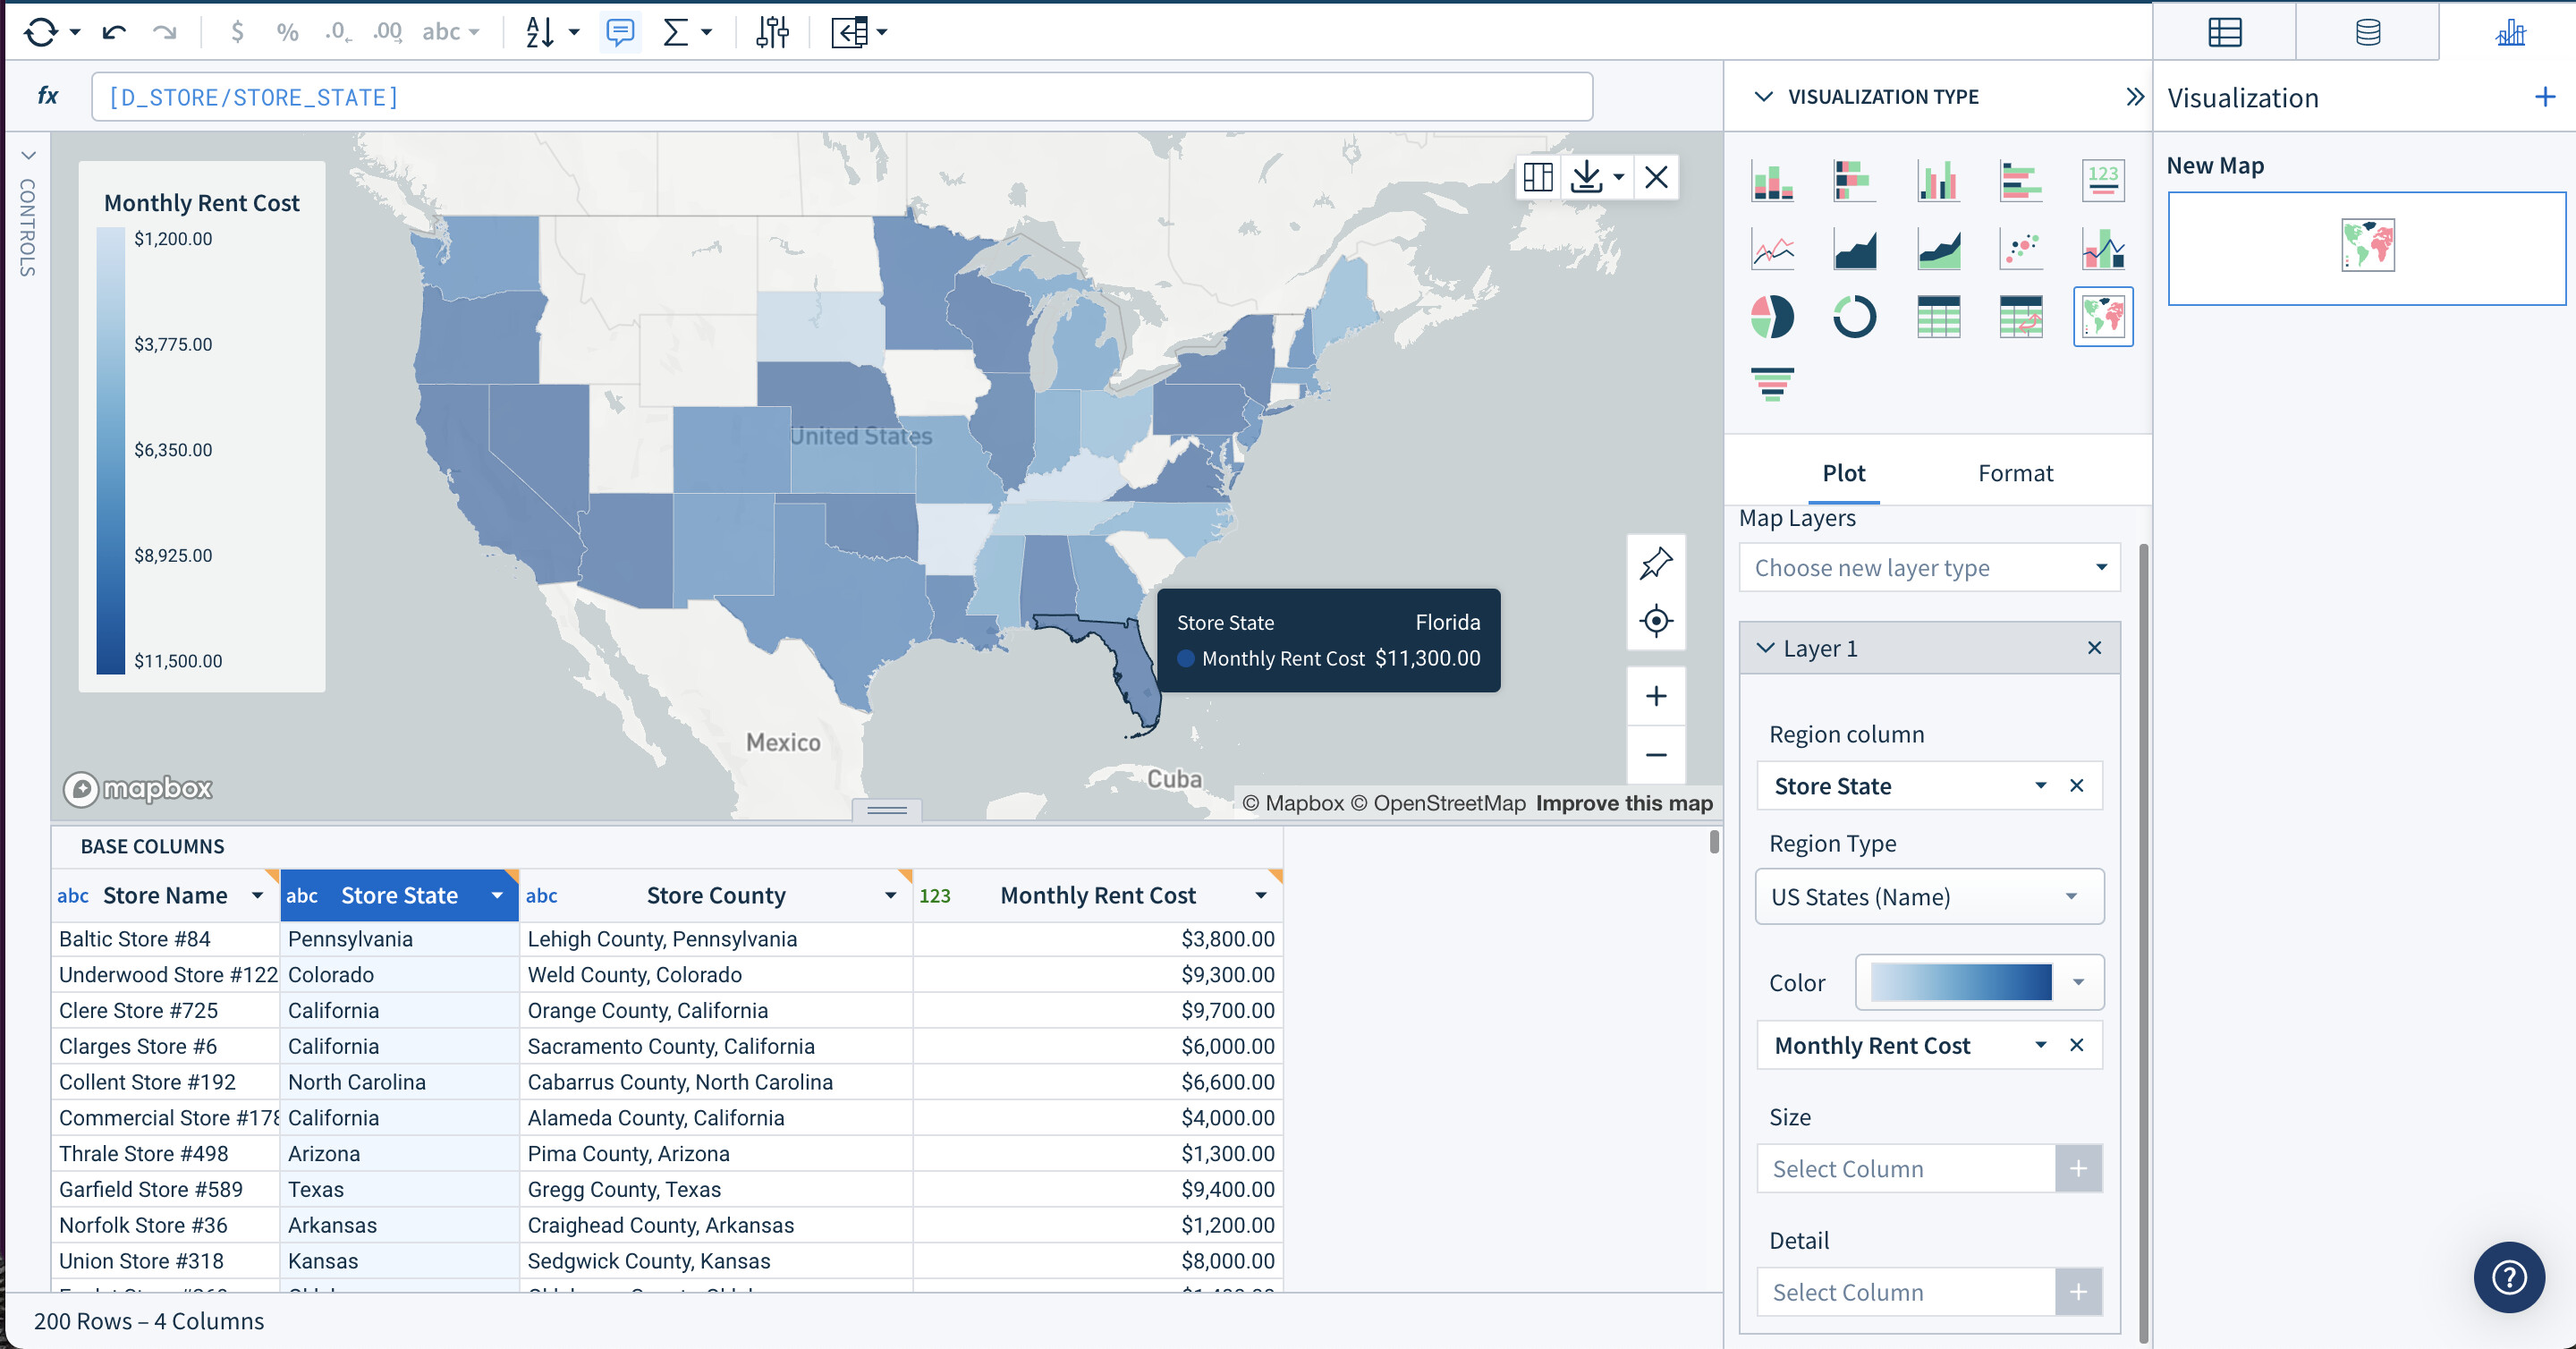Open the comment toolbar icon
This screenshot has width=2576, height=1349.
pos(620,31)
